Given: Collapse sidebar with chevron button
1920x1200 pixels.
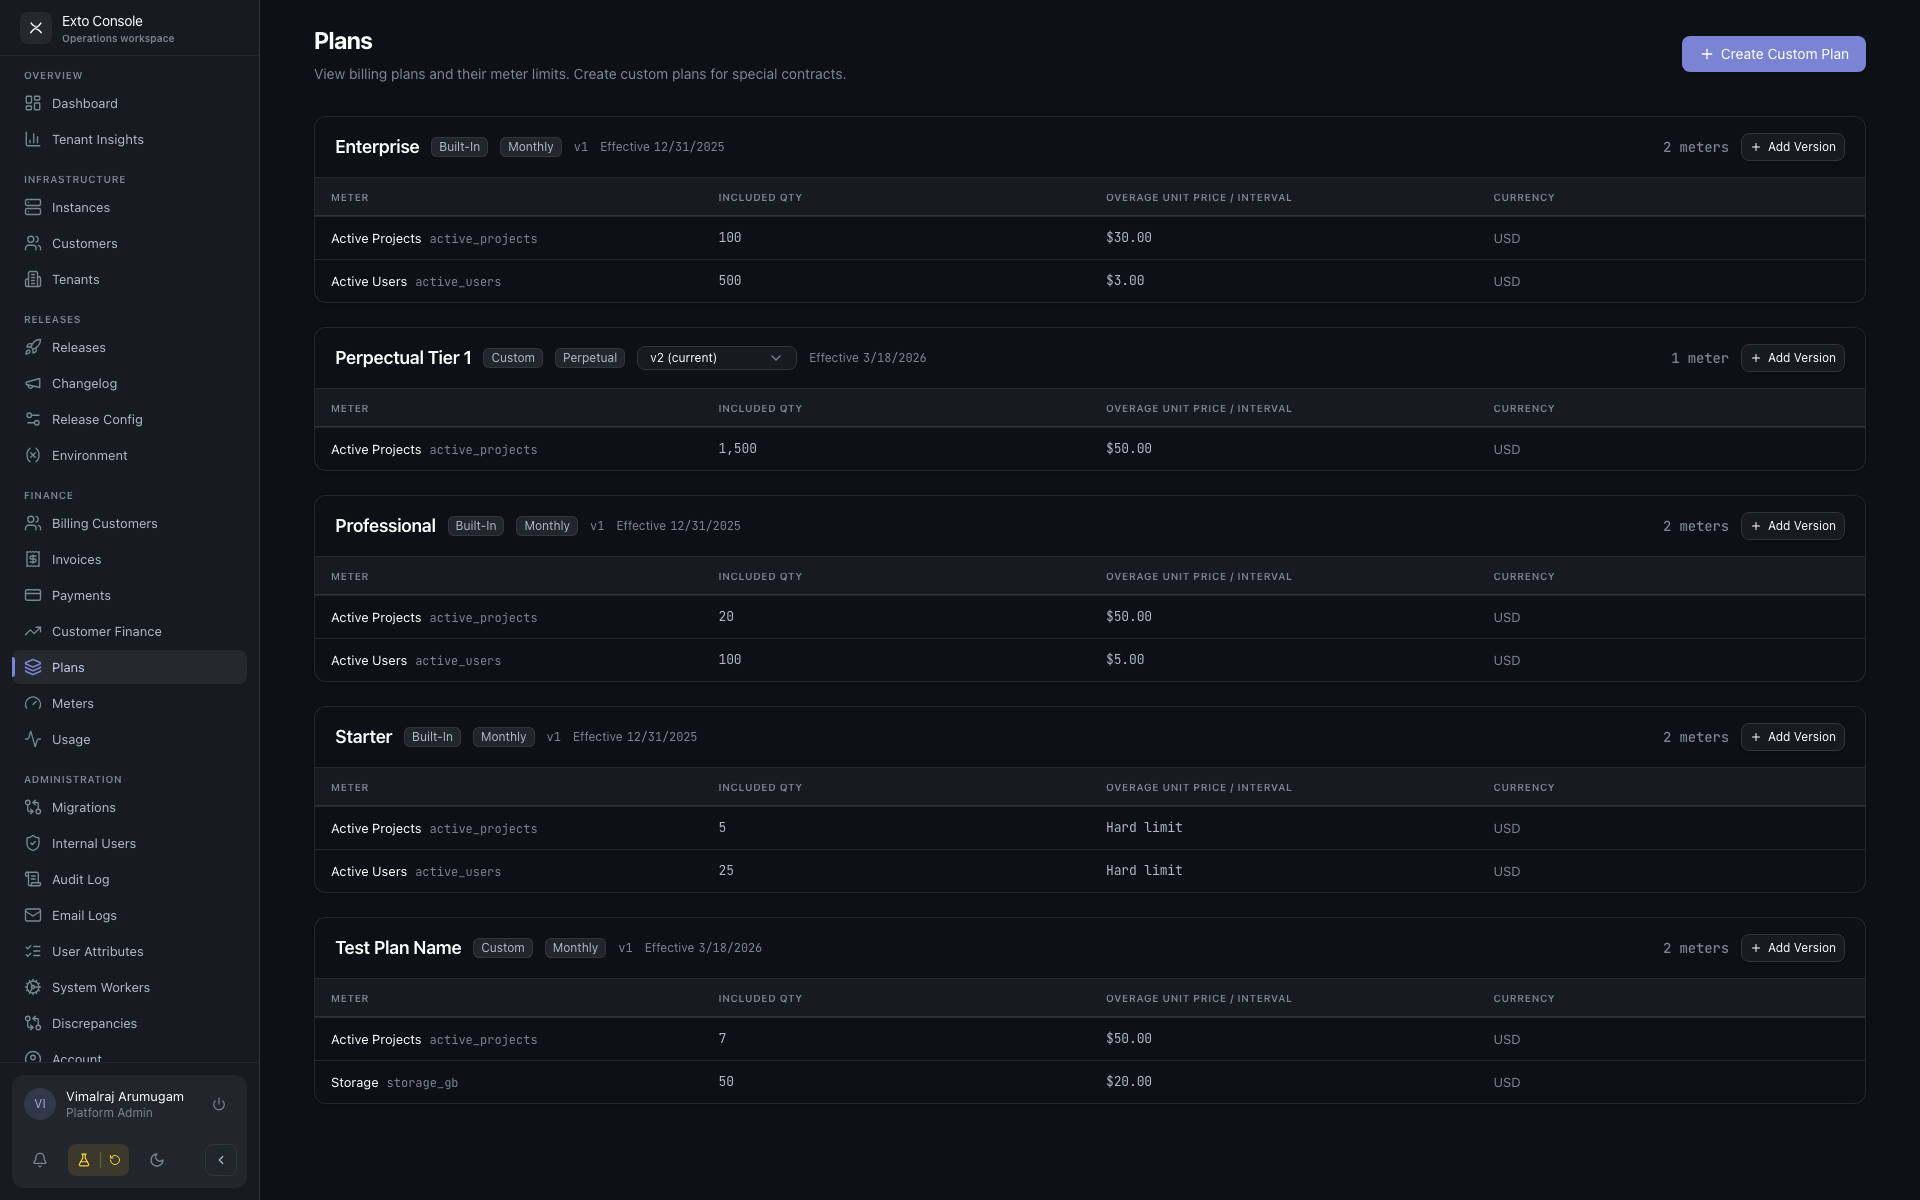Looking at the screenshot, I should [221, 1160].
